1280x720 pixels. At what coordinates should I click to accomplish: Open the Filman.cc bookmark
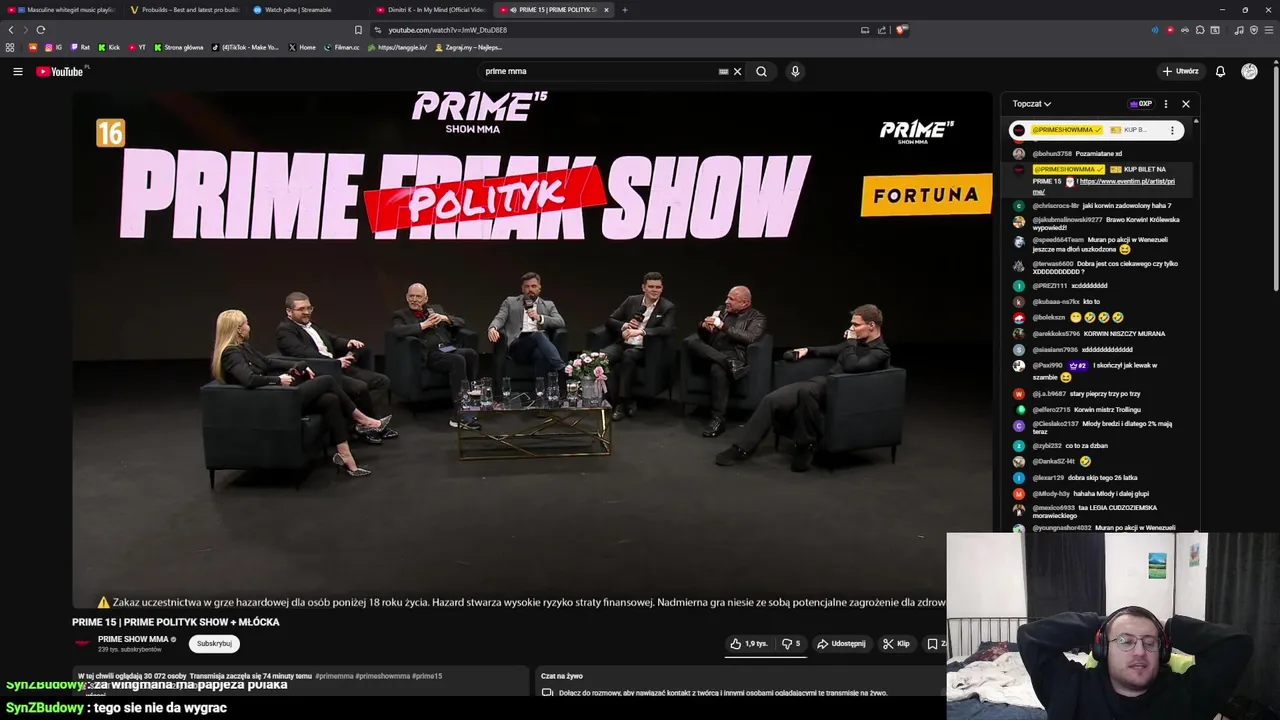[342, 47]
